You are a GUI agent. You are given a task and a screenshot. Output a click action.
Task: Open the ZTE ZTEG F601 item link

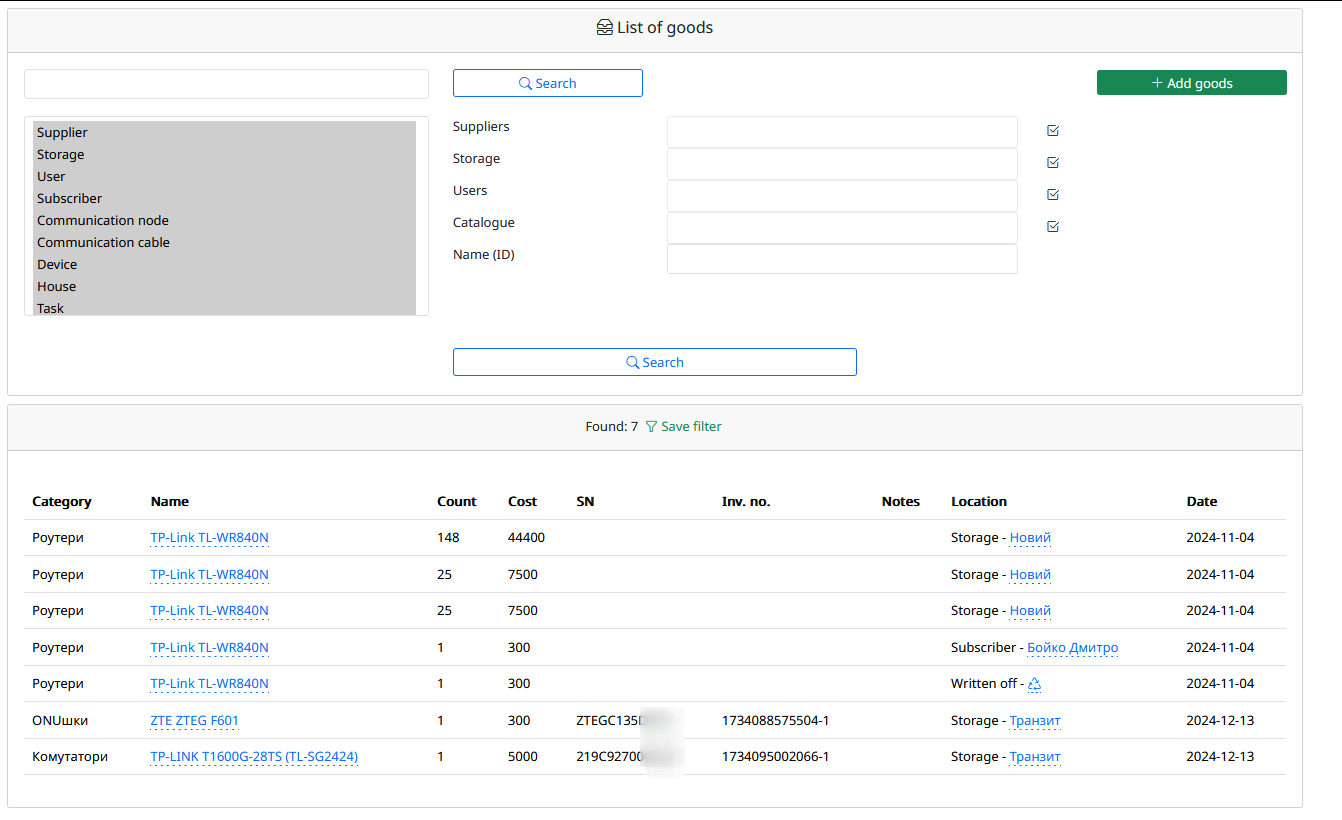pos(194,721)
